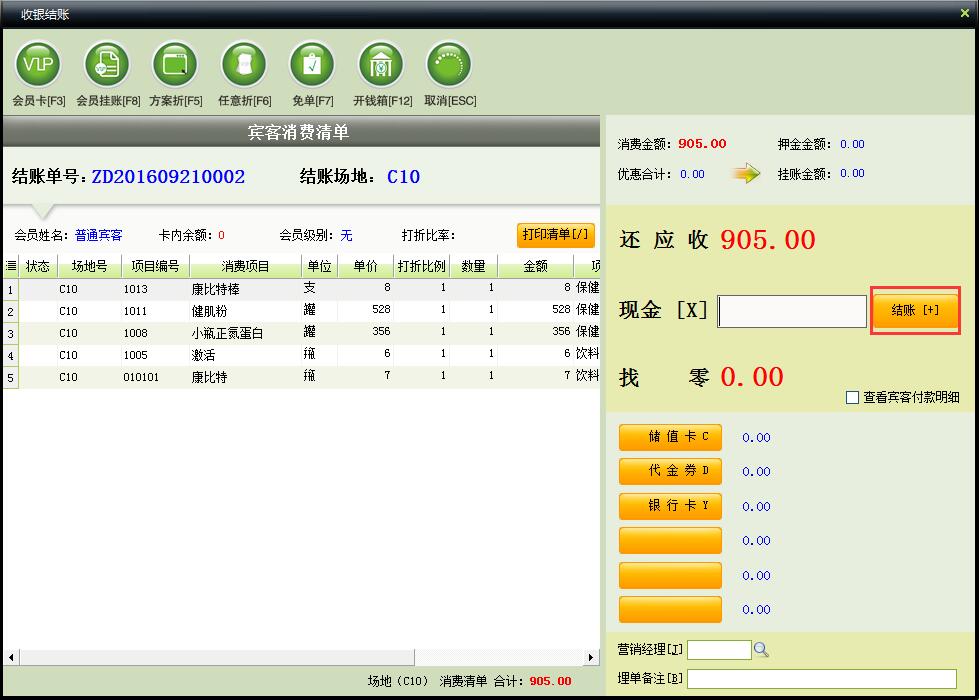The height and width of the screenshot is (700, 979).
Task: Click the 打印清单 button
Action: [555, 235]
